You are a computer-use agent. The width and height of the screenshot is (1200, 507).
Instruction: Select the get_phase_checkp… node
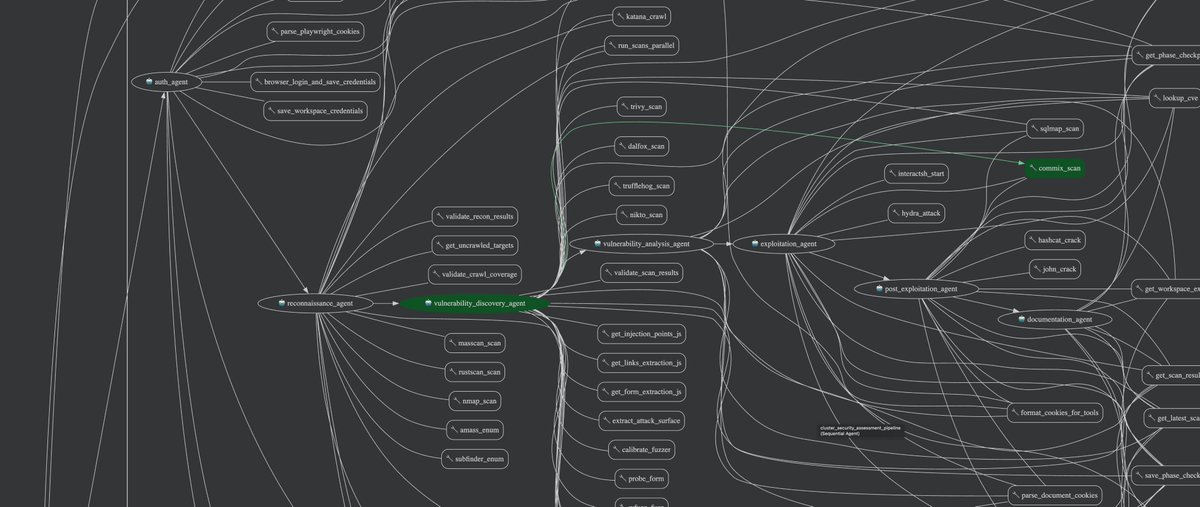(1167, 55)
